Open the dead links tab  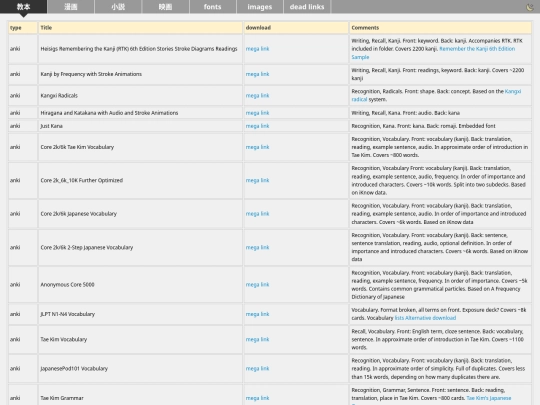(307, 7)
